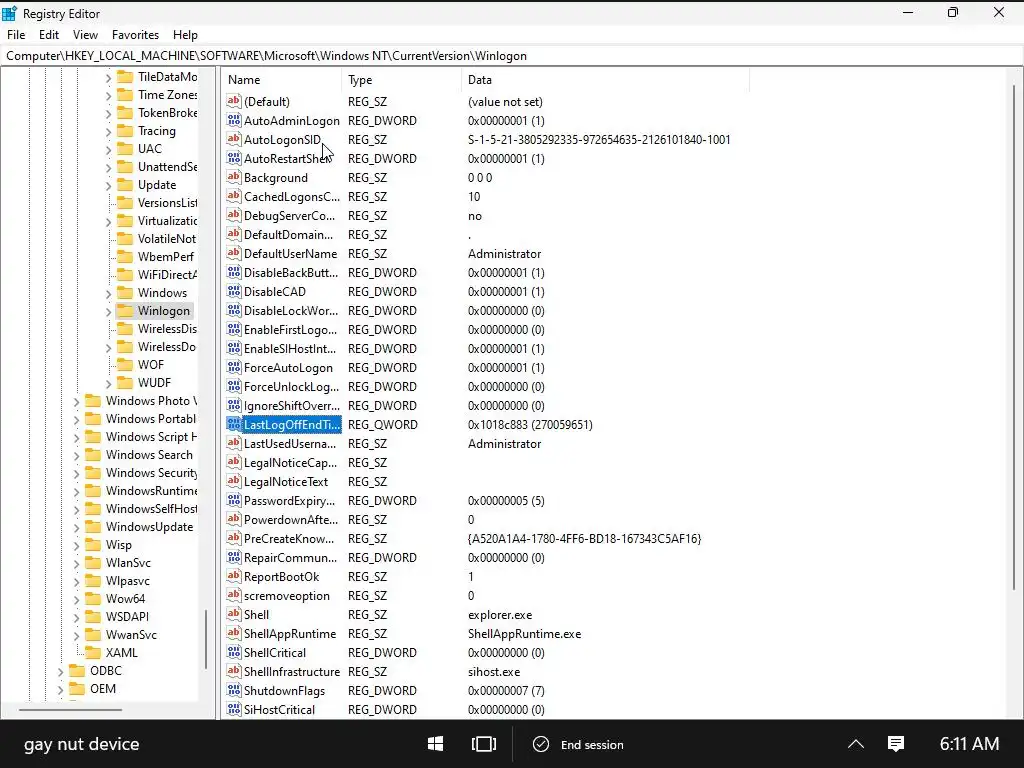Click the (Default) value icon

pyautogui.click(x=234, y=101)
